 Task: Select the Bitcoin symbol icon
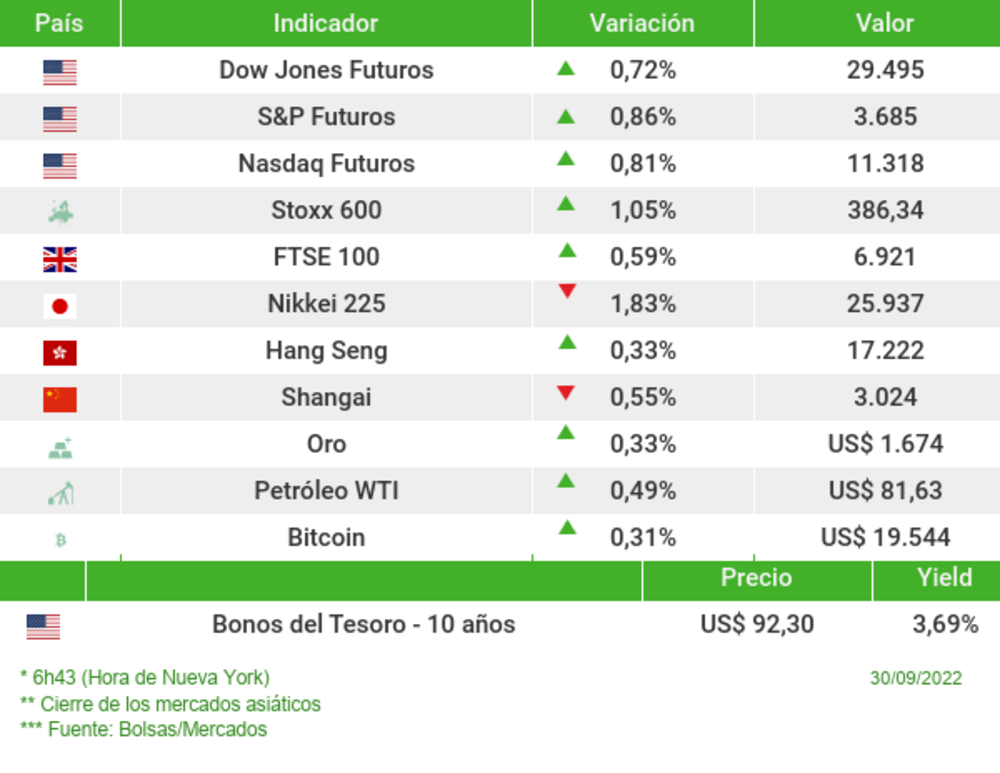(60, 540)
